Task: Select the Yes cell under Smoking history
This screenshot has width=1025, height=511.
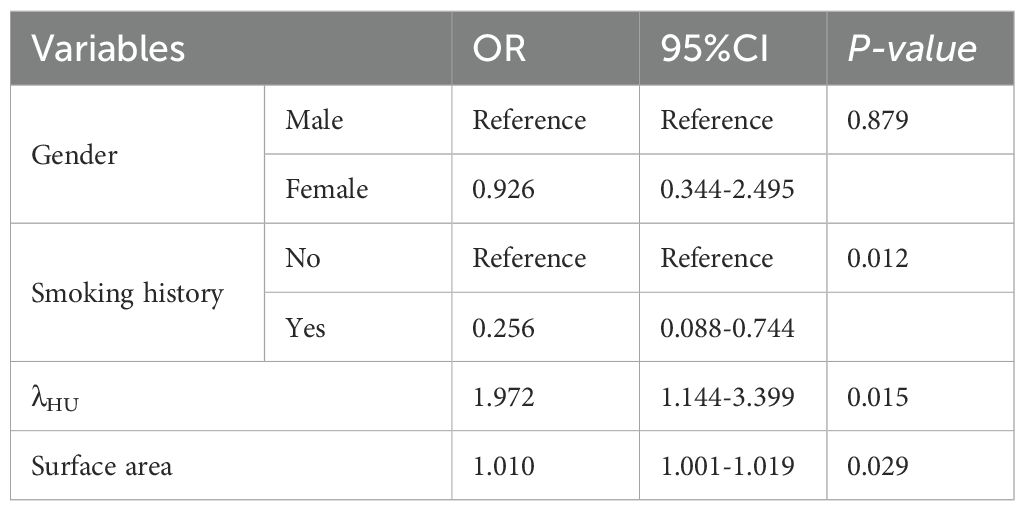Action: click(305, 328)
